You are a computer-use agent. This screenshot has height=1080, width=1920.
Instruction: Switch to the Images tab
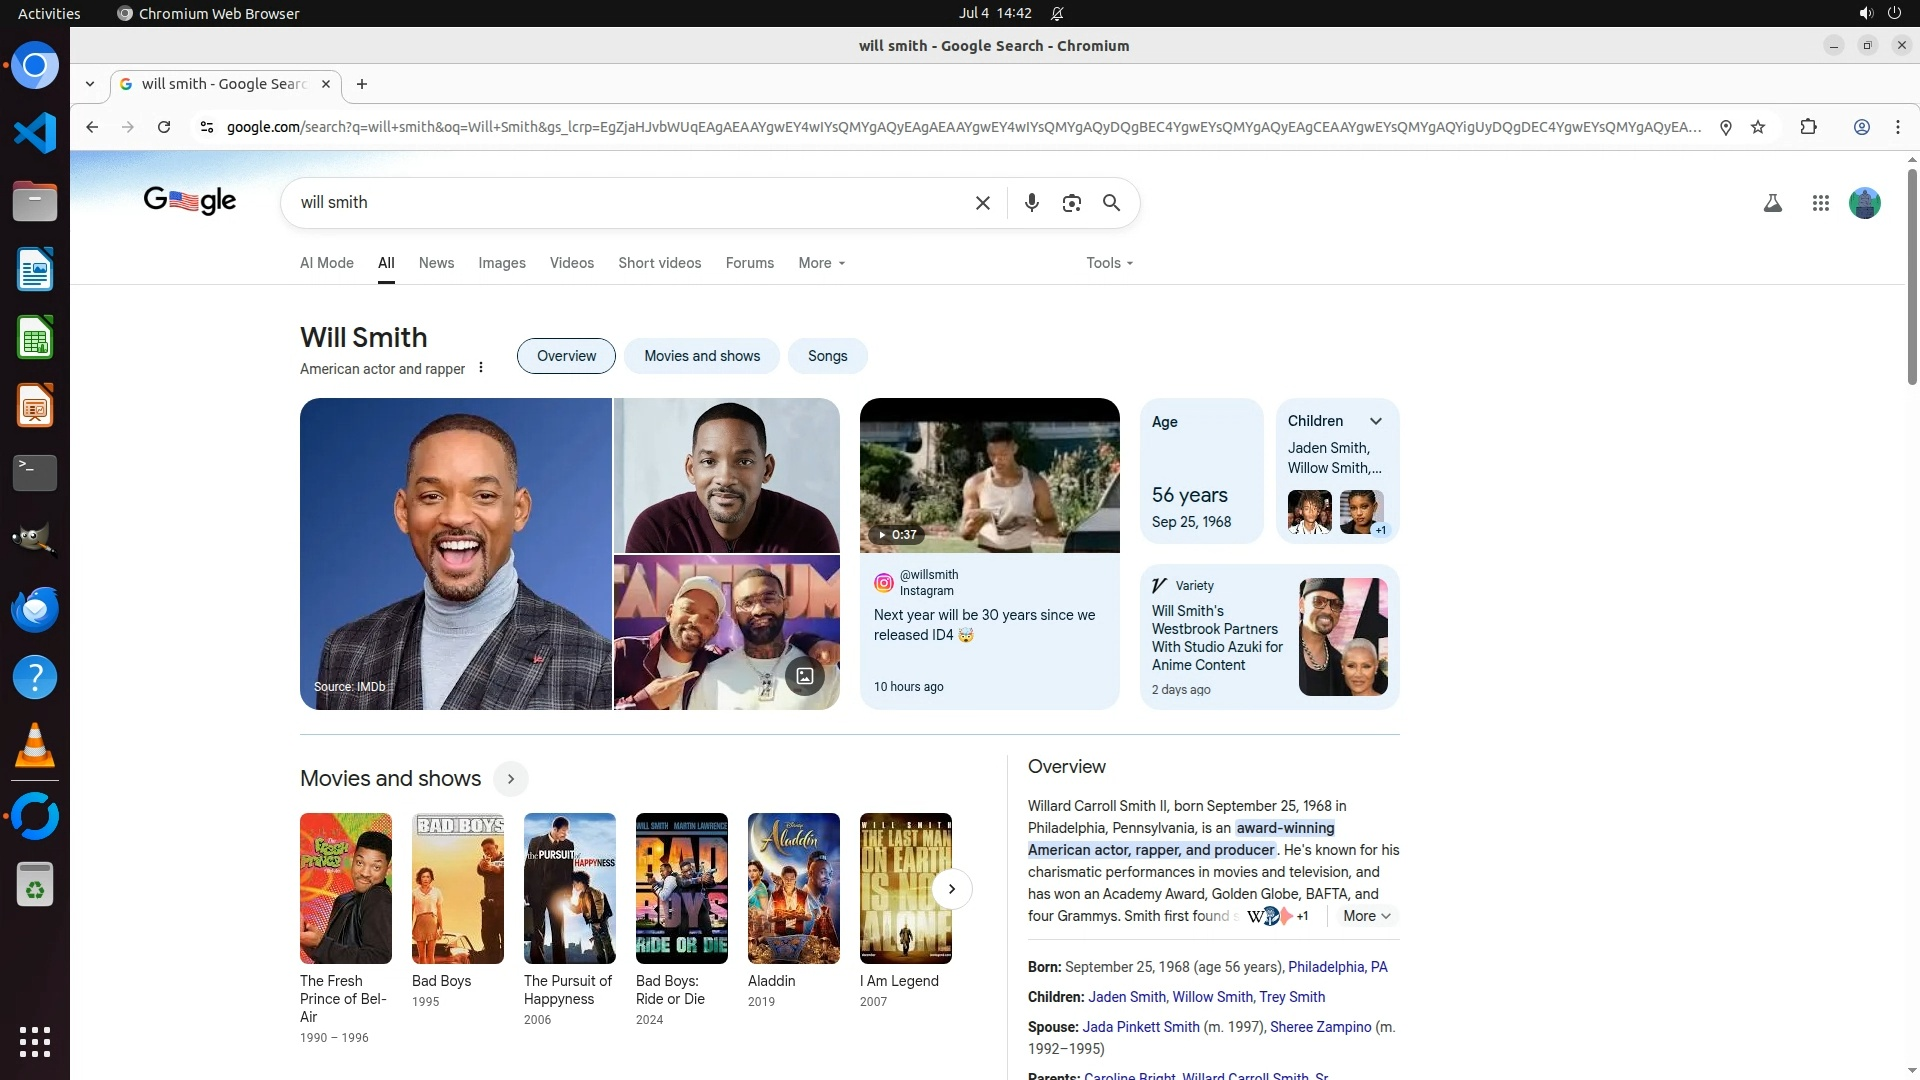[501, 263]
